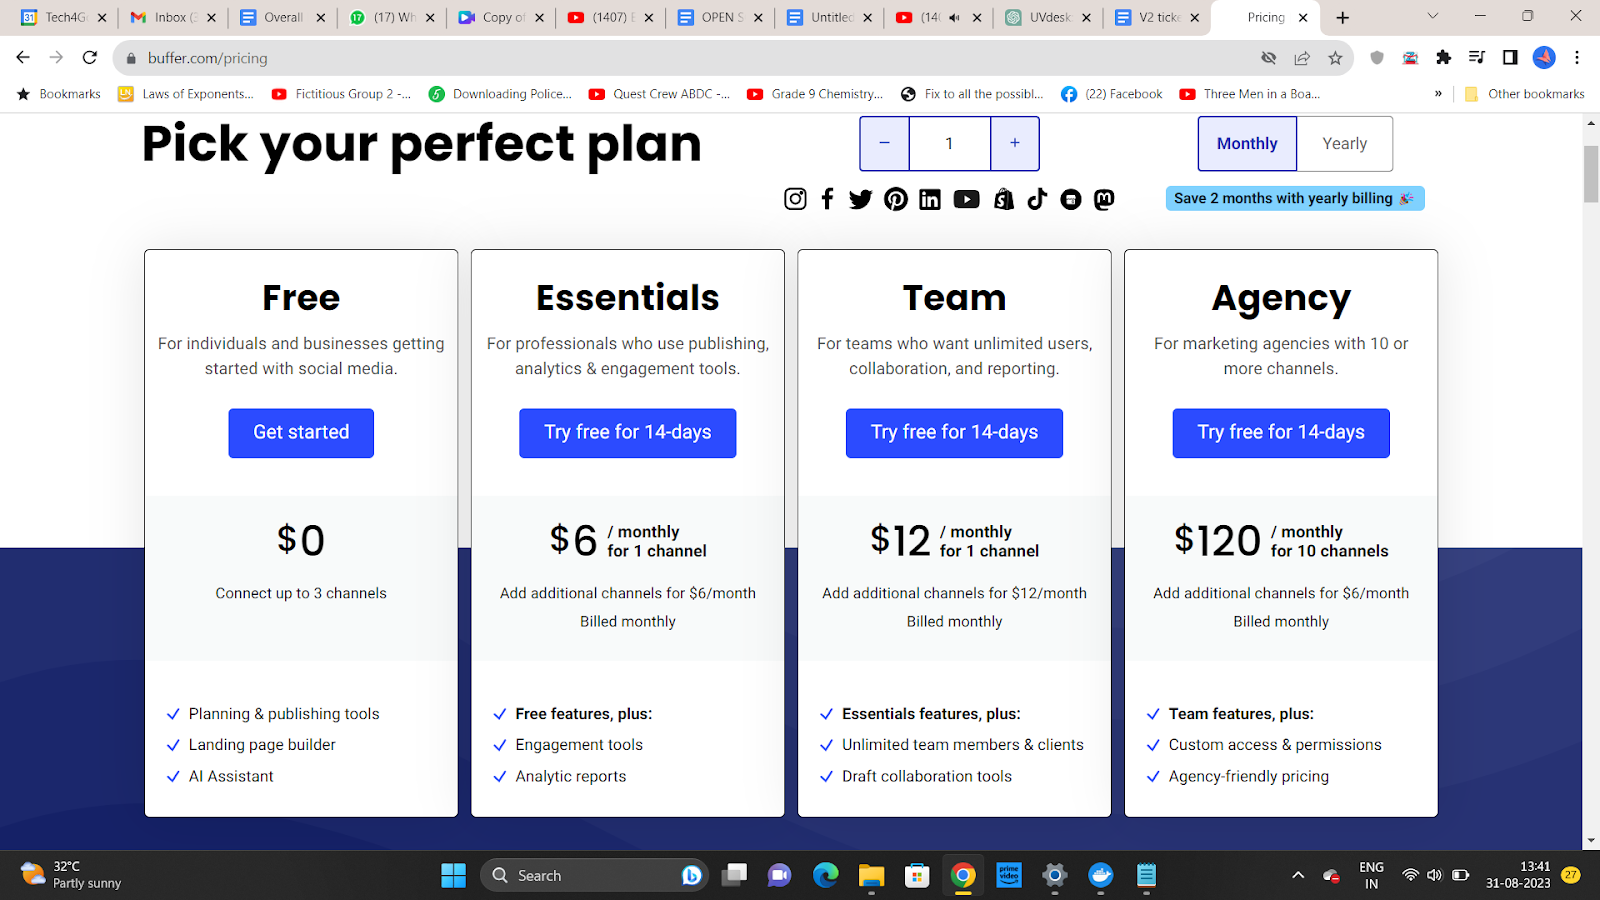Click the Pinterest channel icon
The height and width of the screenshot is (900, 1600).
[896, 199]
